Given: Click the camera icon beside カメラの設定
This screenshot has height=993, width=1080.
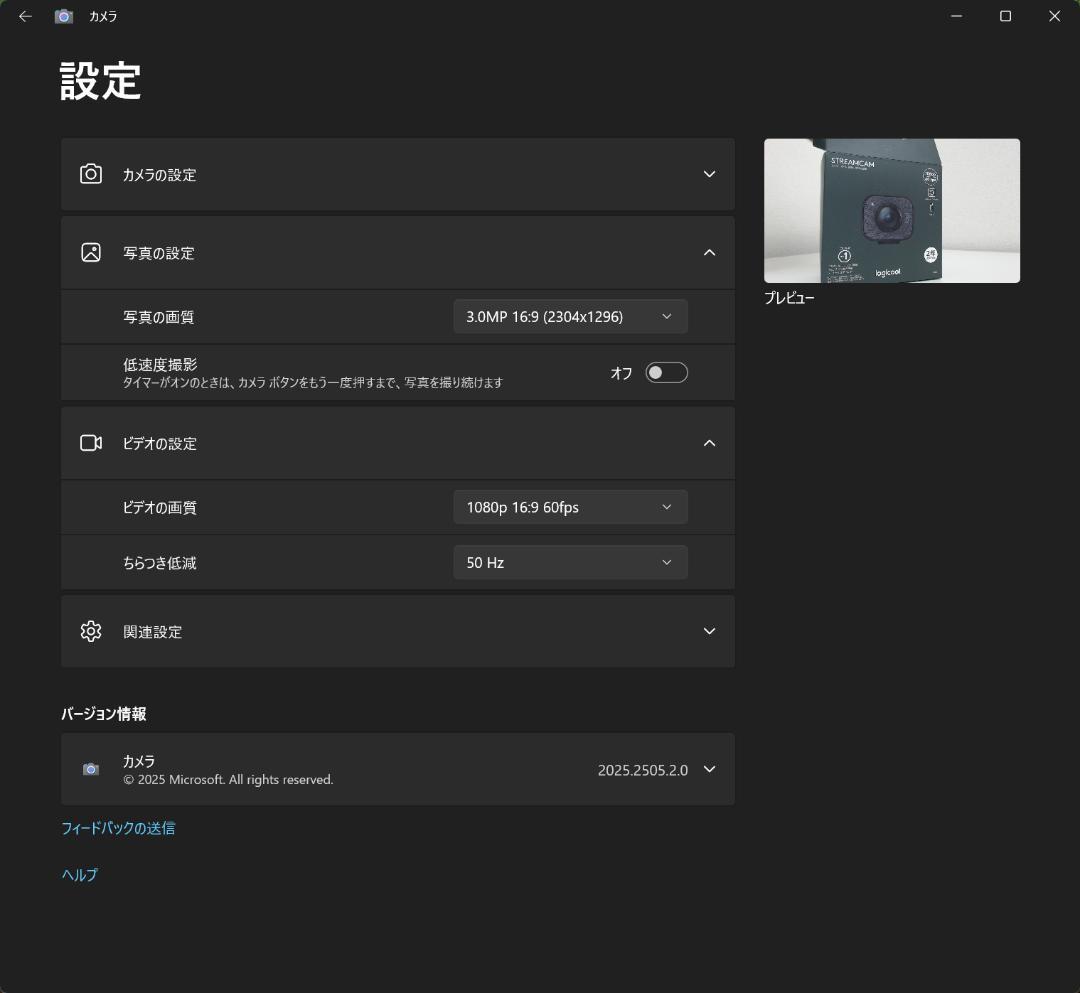Looking at the screenshot, I should (x=91, y=174).
